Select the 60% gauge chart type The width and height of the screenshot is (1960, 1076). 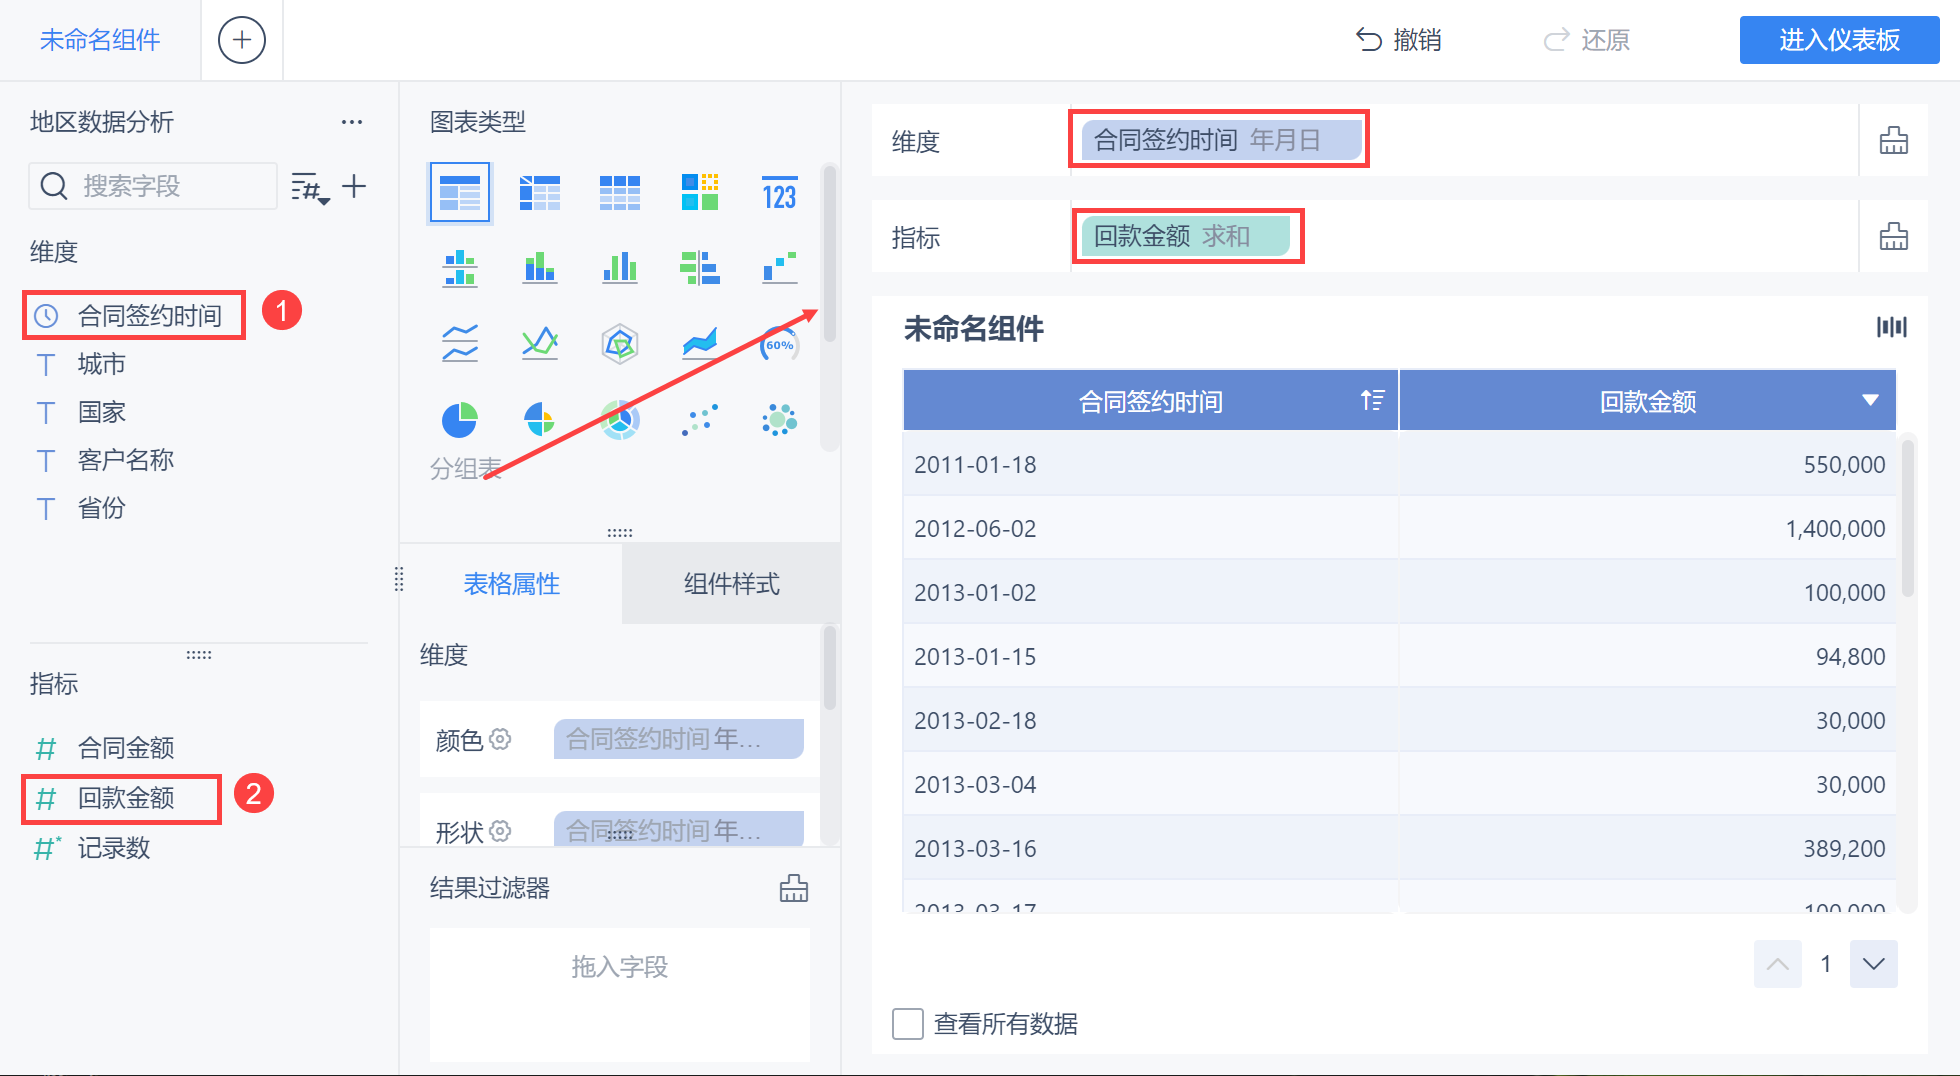click(780, 344)
